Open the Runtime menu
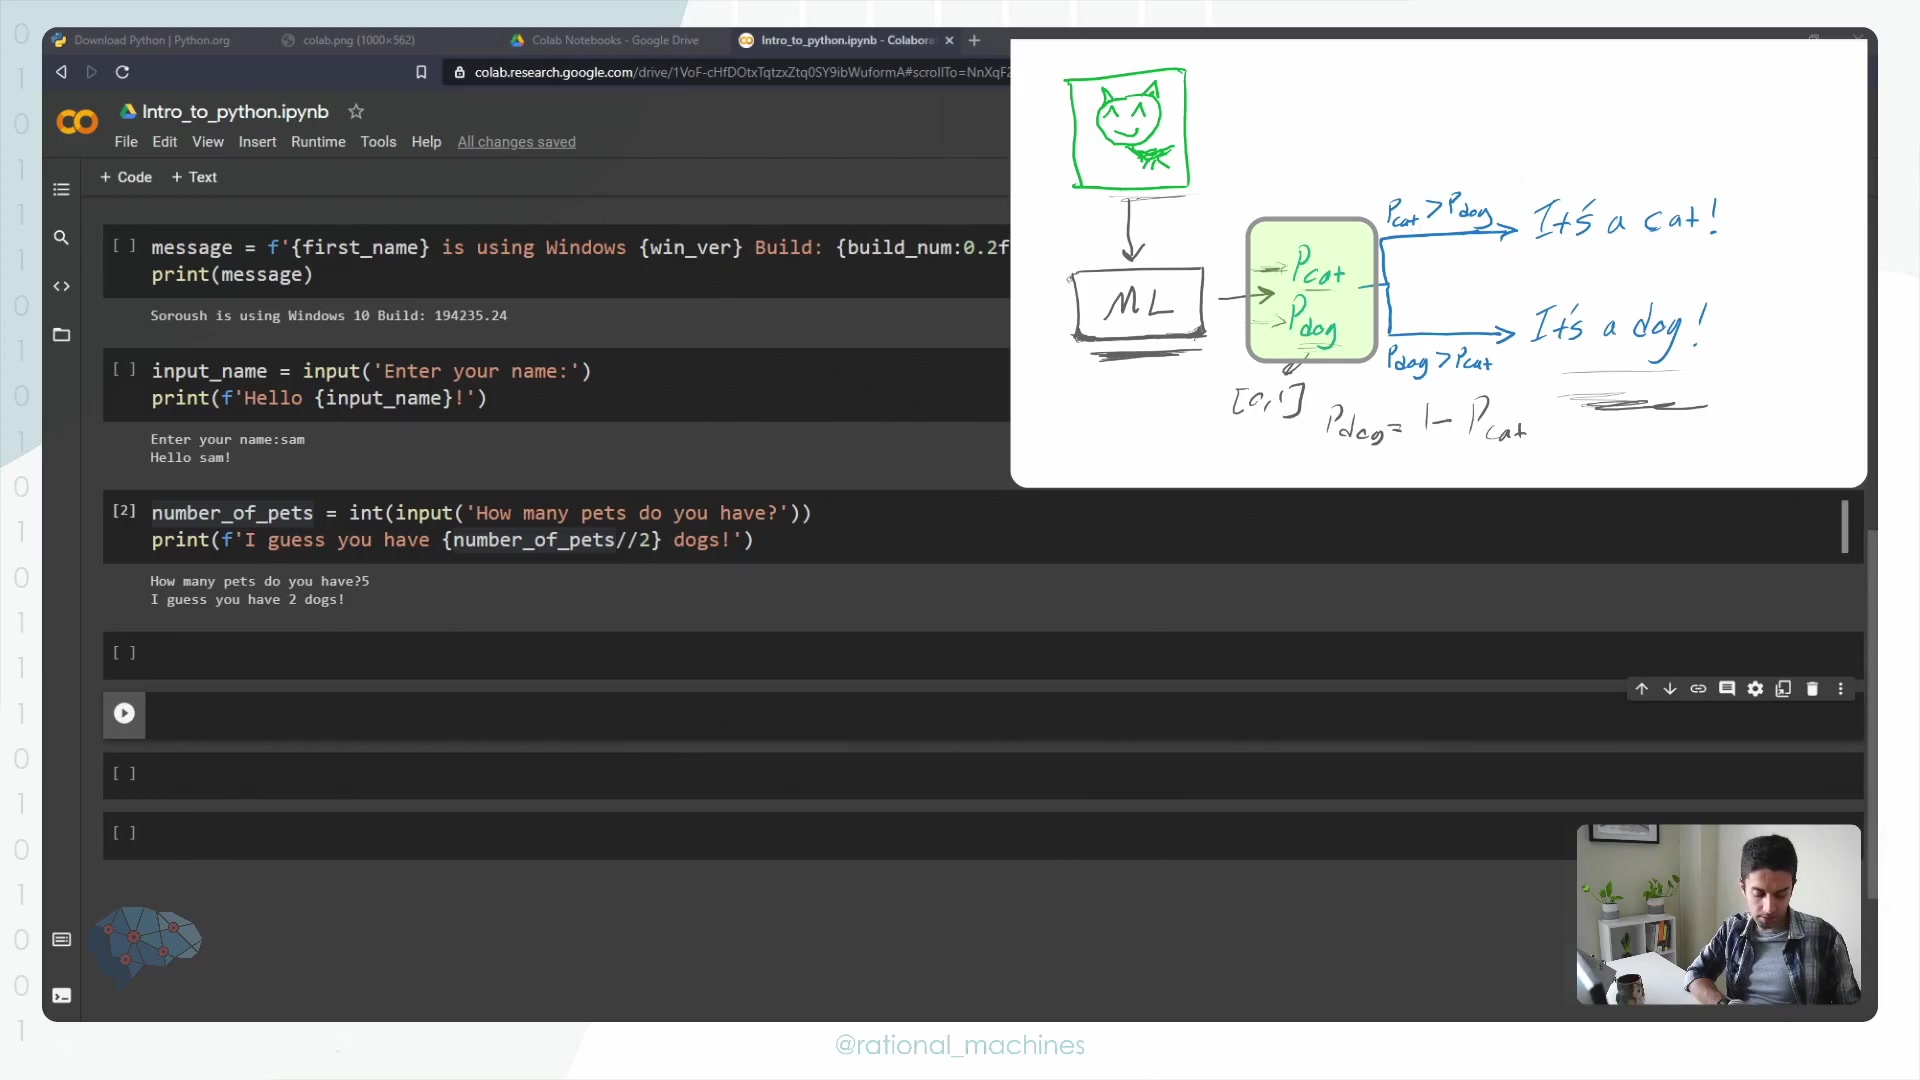Image resolution: width=1920 pixels, height=1080 pixels. pos(318,142)
